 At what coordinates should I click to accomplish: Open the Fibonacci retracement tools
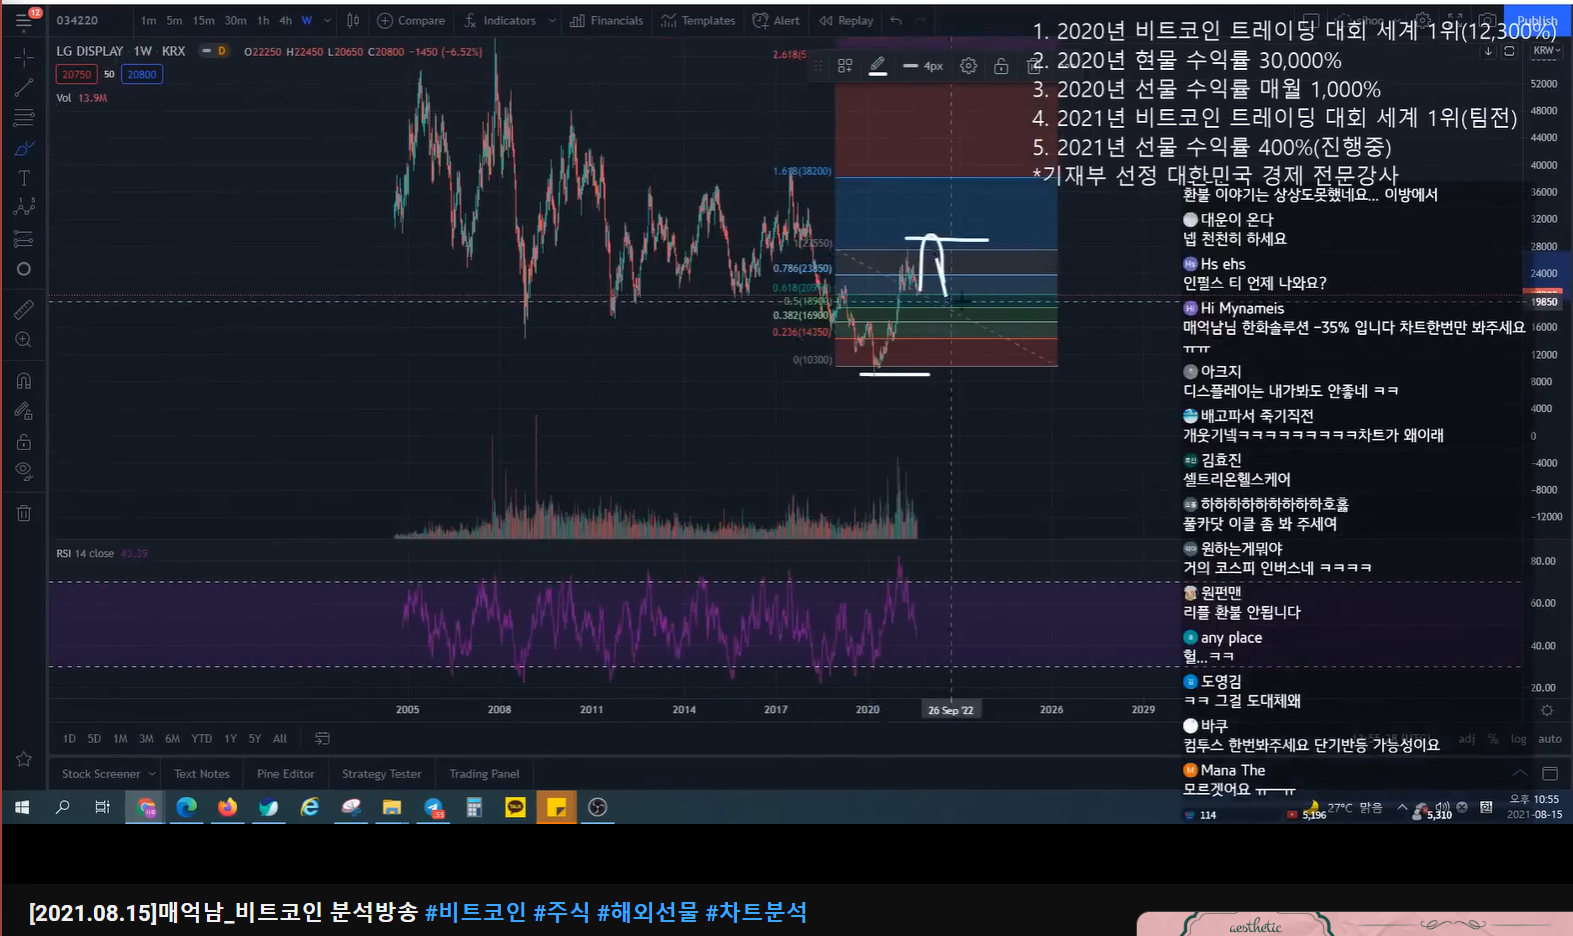tap(24, 118)
